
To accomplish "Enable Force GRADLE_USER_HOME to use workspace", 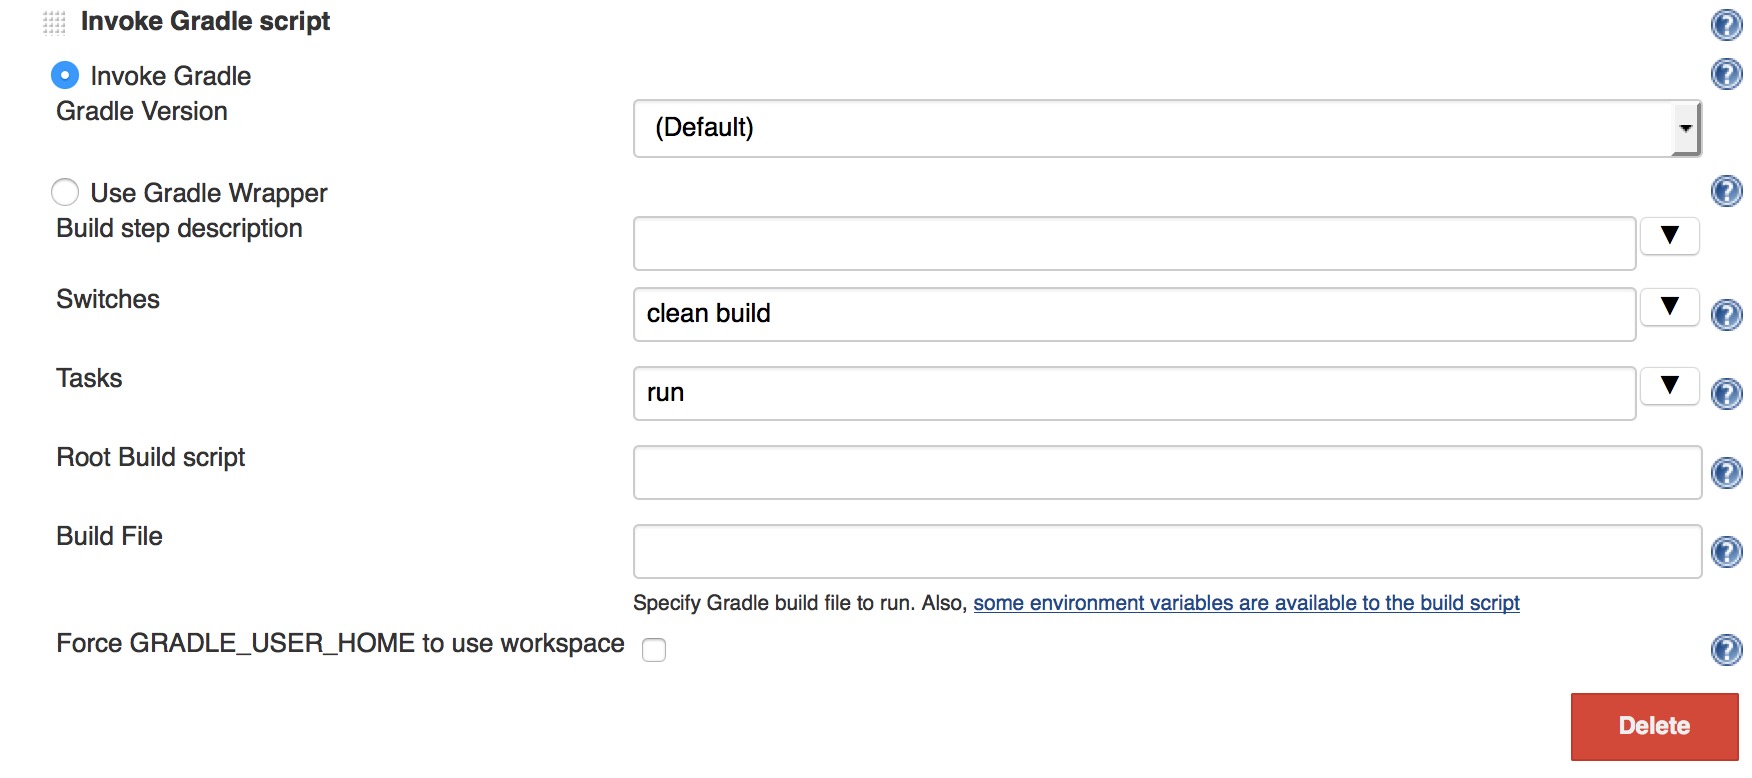I will (x=654, y=650).
